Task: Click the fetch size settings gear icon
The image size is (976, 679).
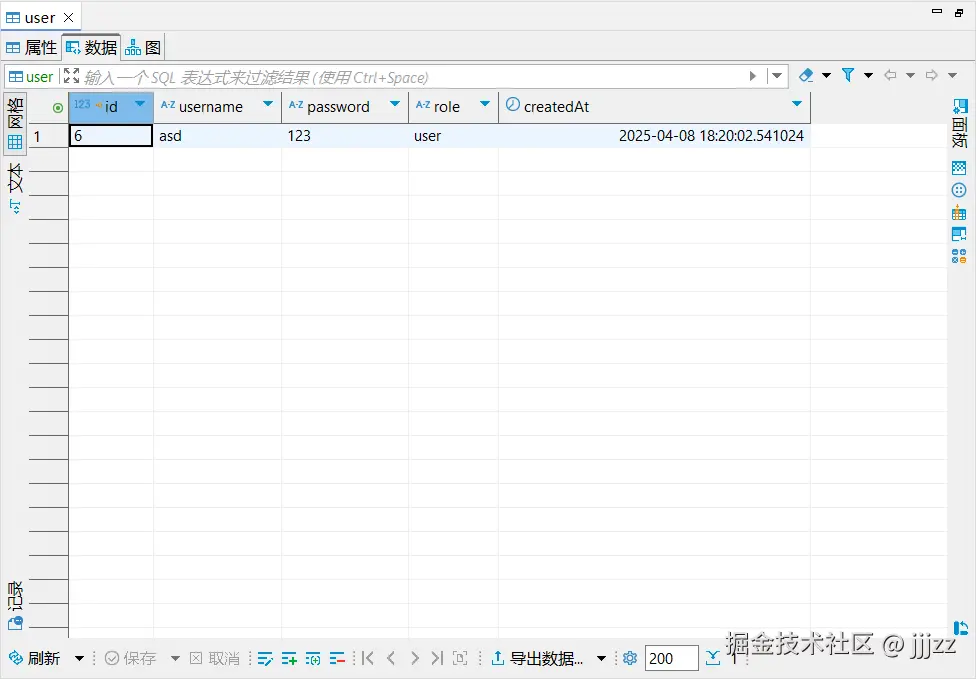Action: click(x=630, y=658)
